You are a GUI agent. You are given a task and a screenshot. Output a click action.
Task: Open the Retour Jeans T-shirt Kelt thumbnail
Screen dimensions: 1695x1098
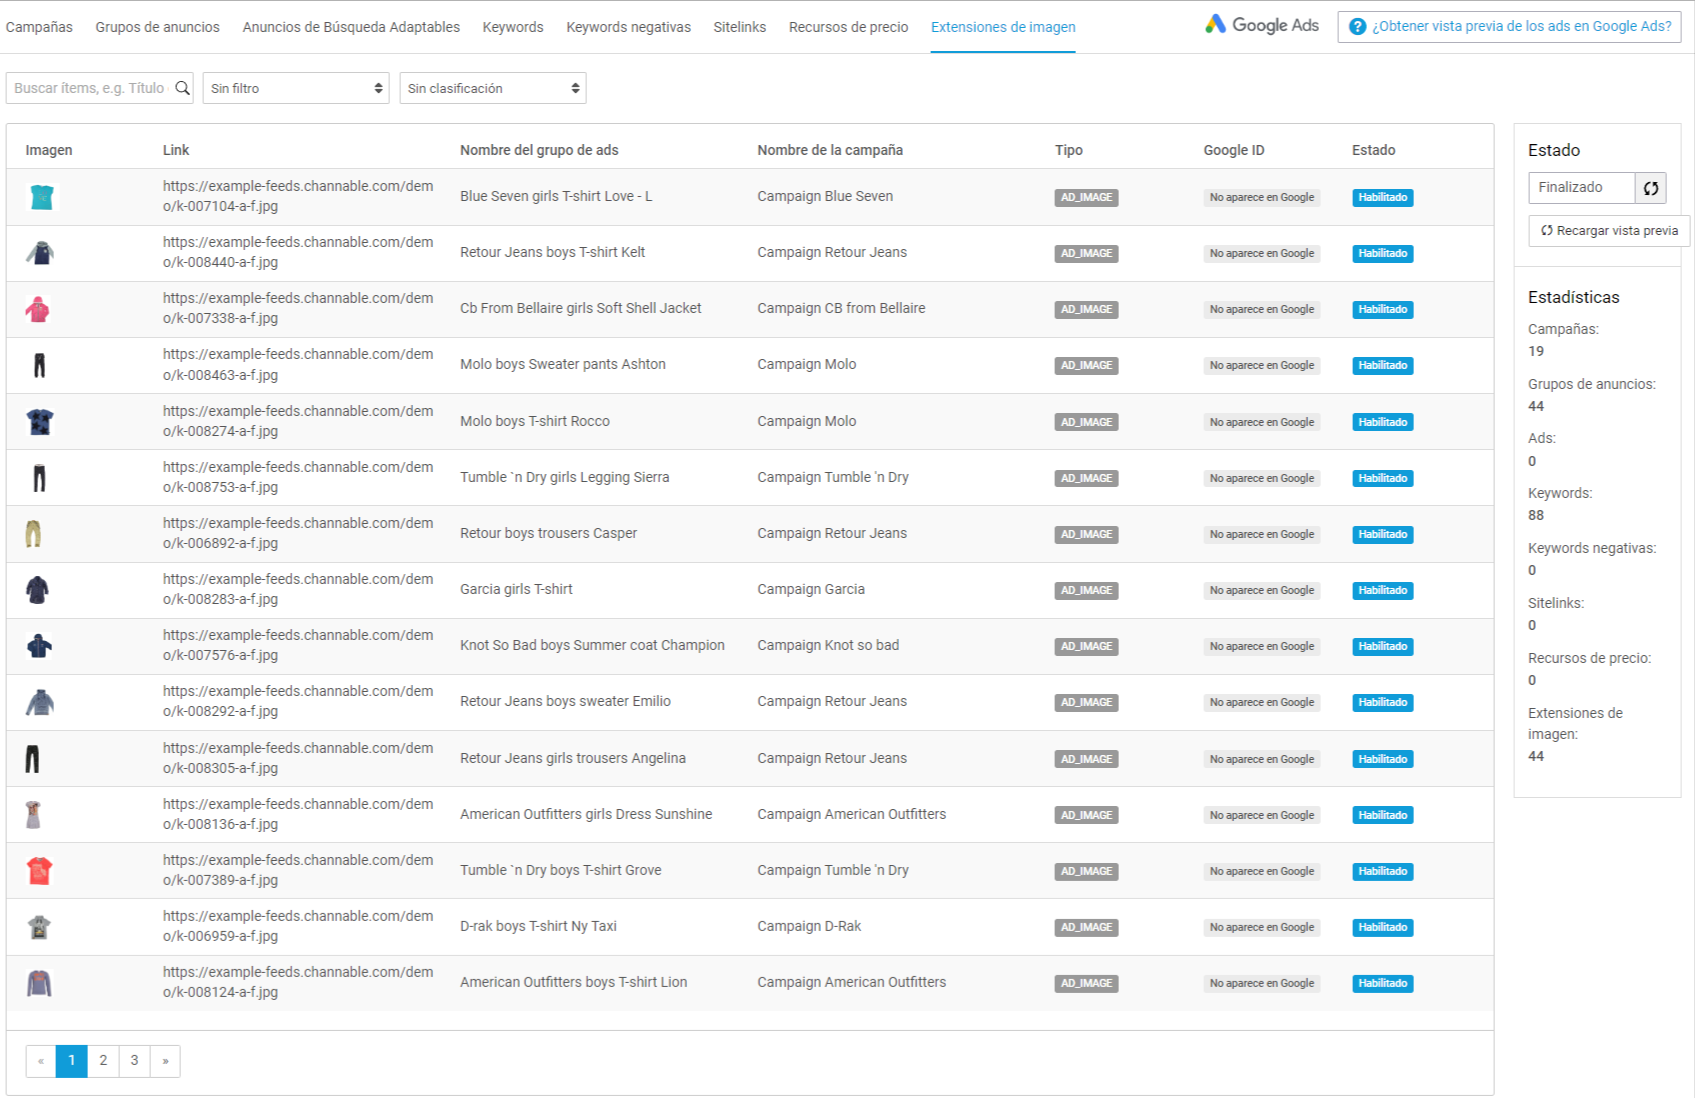39,253
